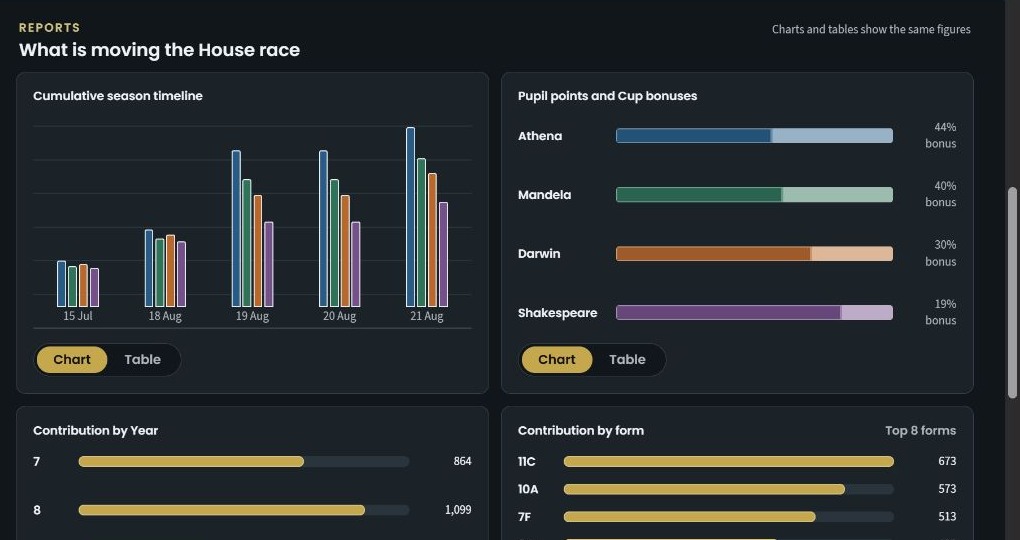This screenshot has width=1020, height=540.
Task: Click the 18 Aug bar group
Action: click(165, 268)
